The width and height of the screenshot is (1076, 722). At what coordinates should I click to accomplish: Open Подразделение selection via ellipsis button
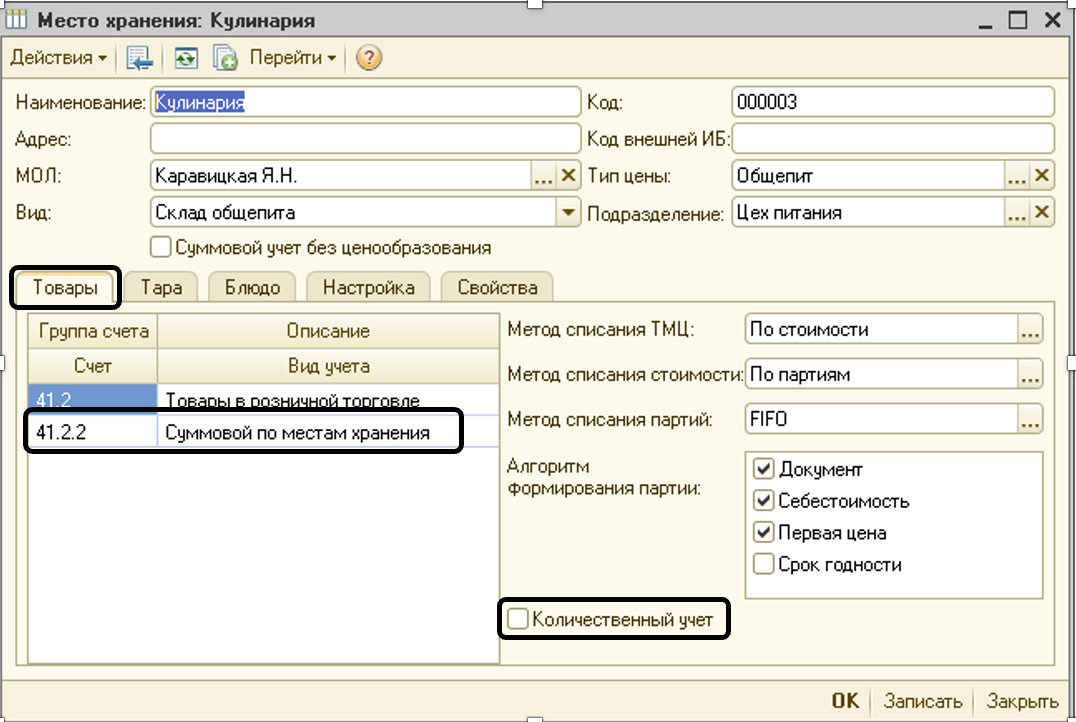[1016, 212]
